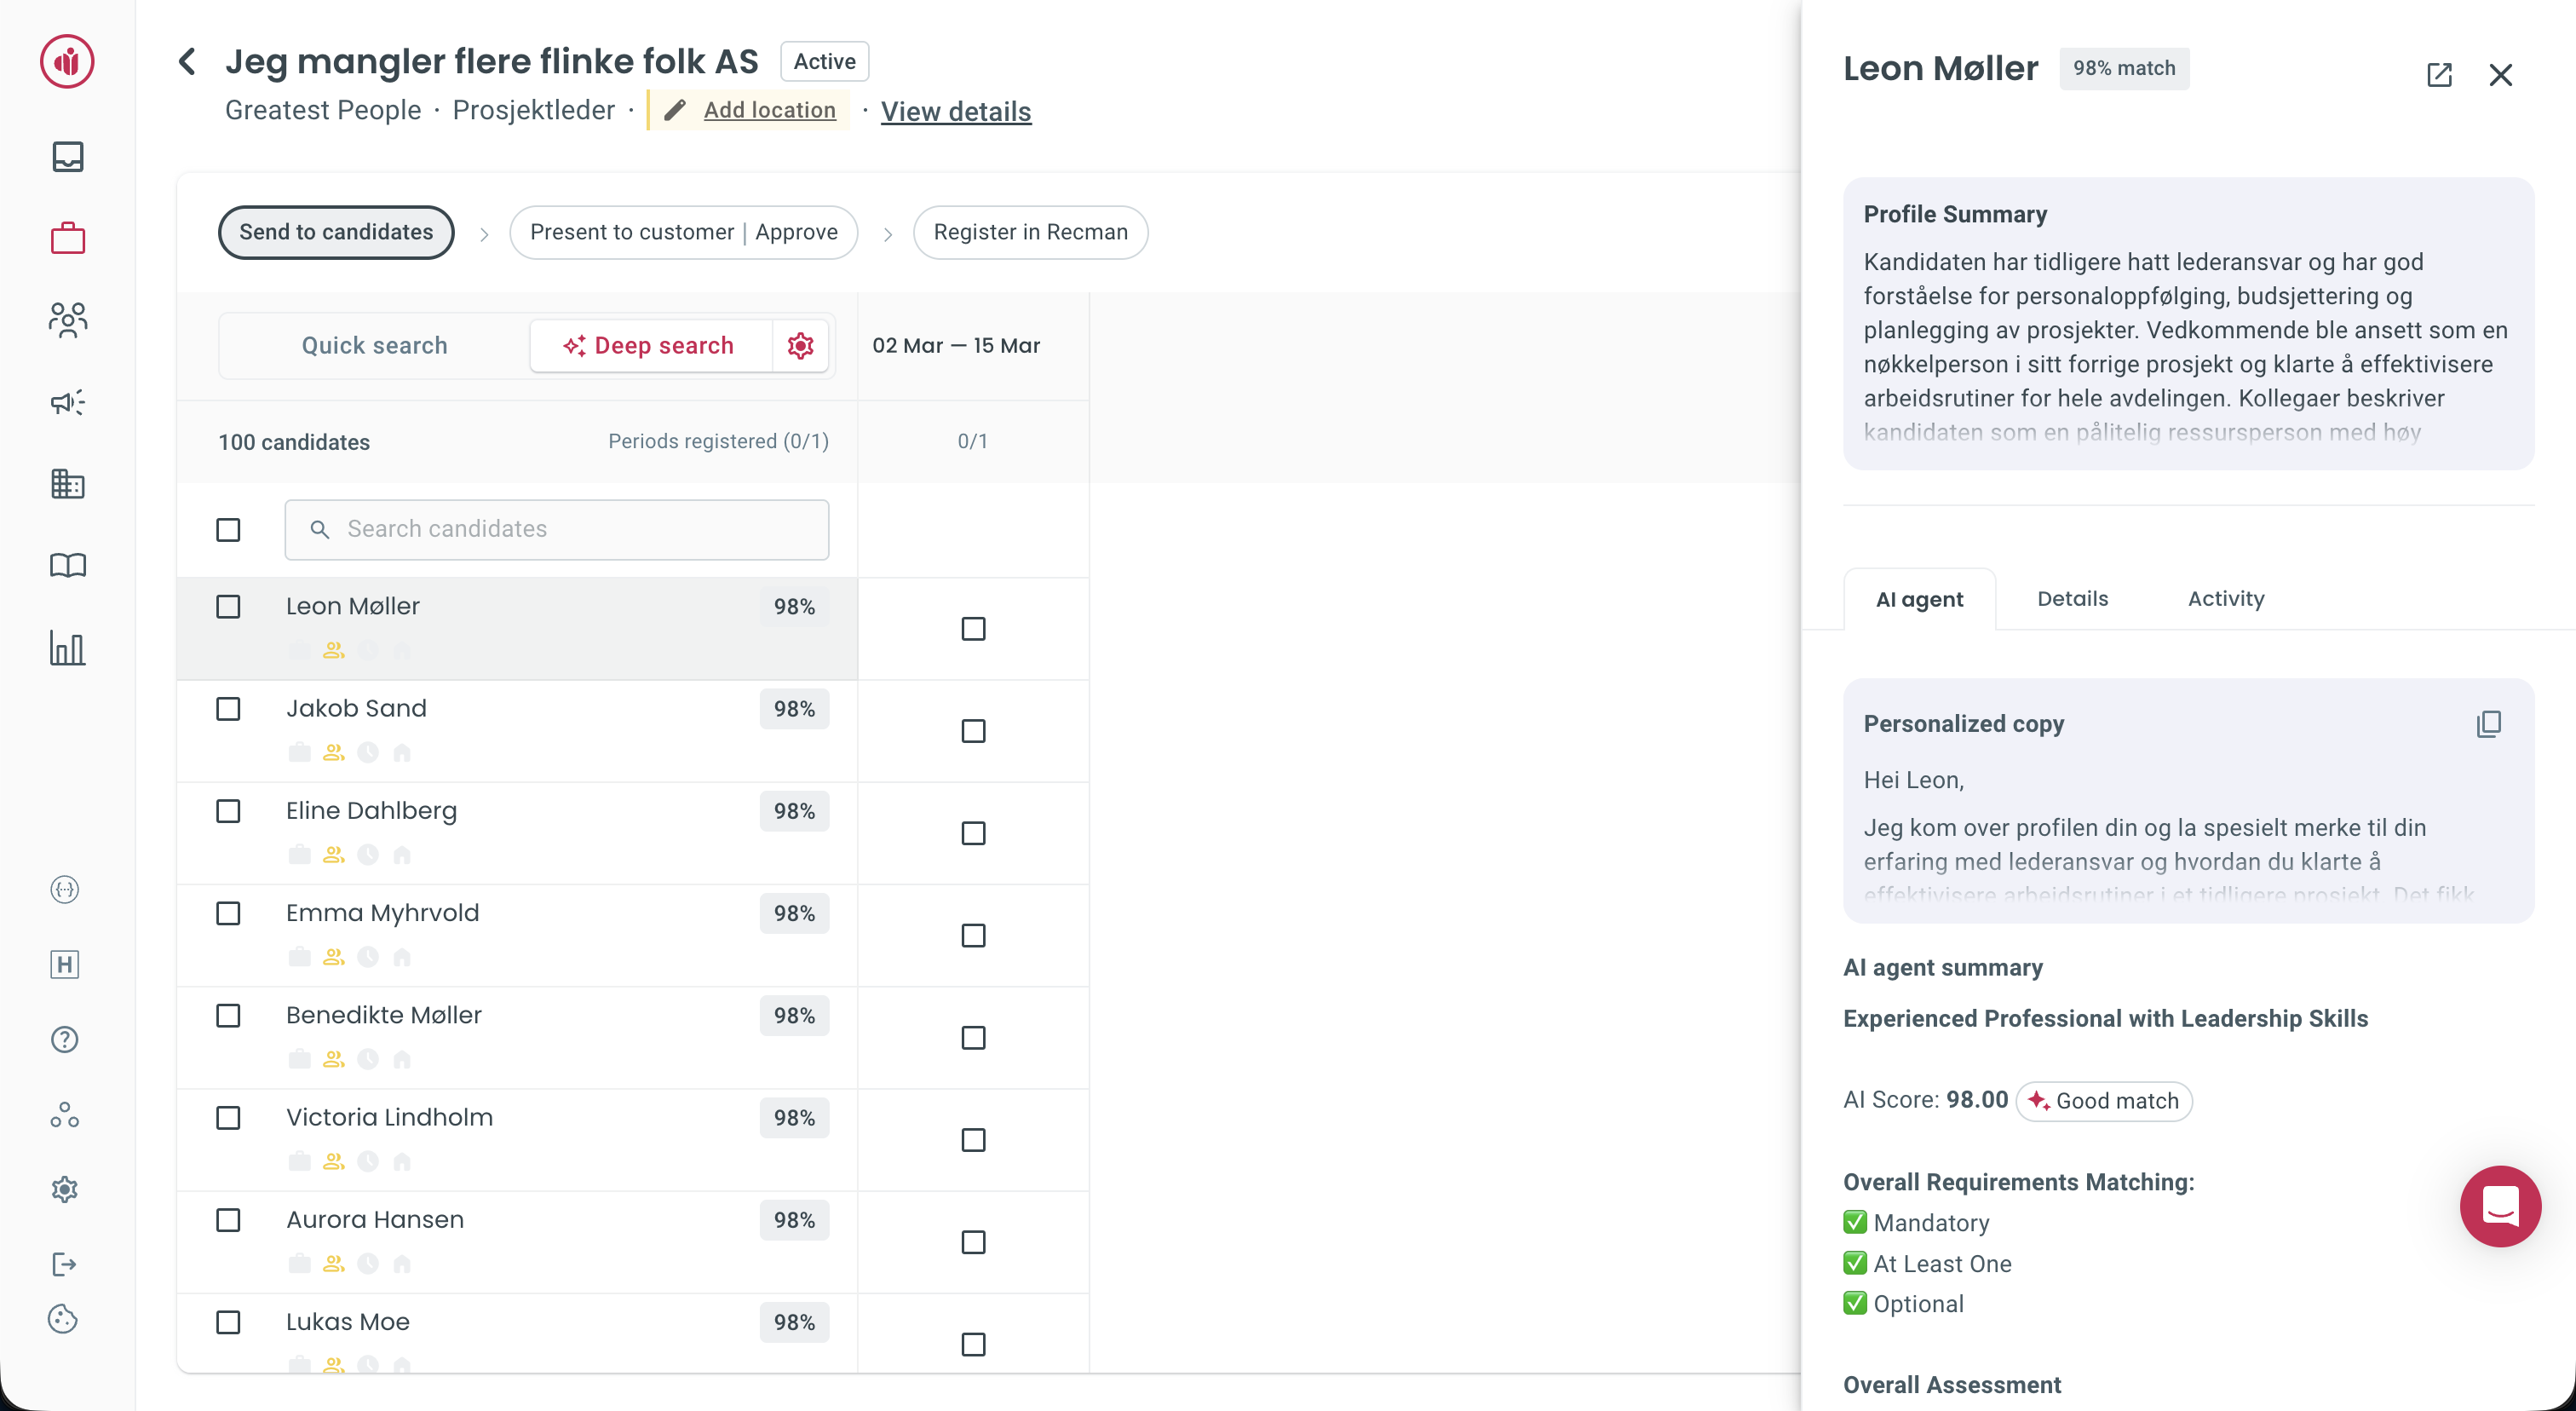This screenshot has height=1411, width=2576.
Task: Click the Send to candidates button
Action: click(x=336, y=232)
